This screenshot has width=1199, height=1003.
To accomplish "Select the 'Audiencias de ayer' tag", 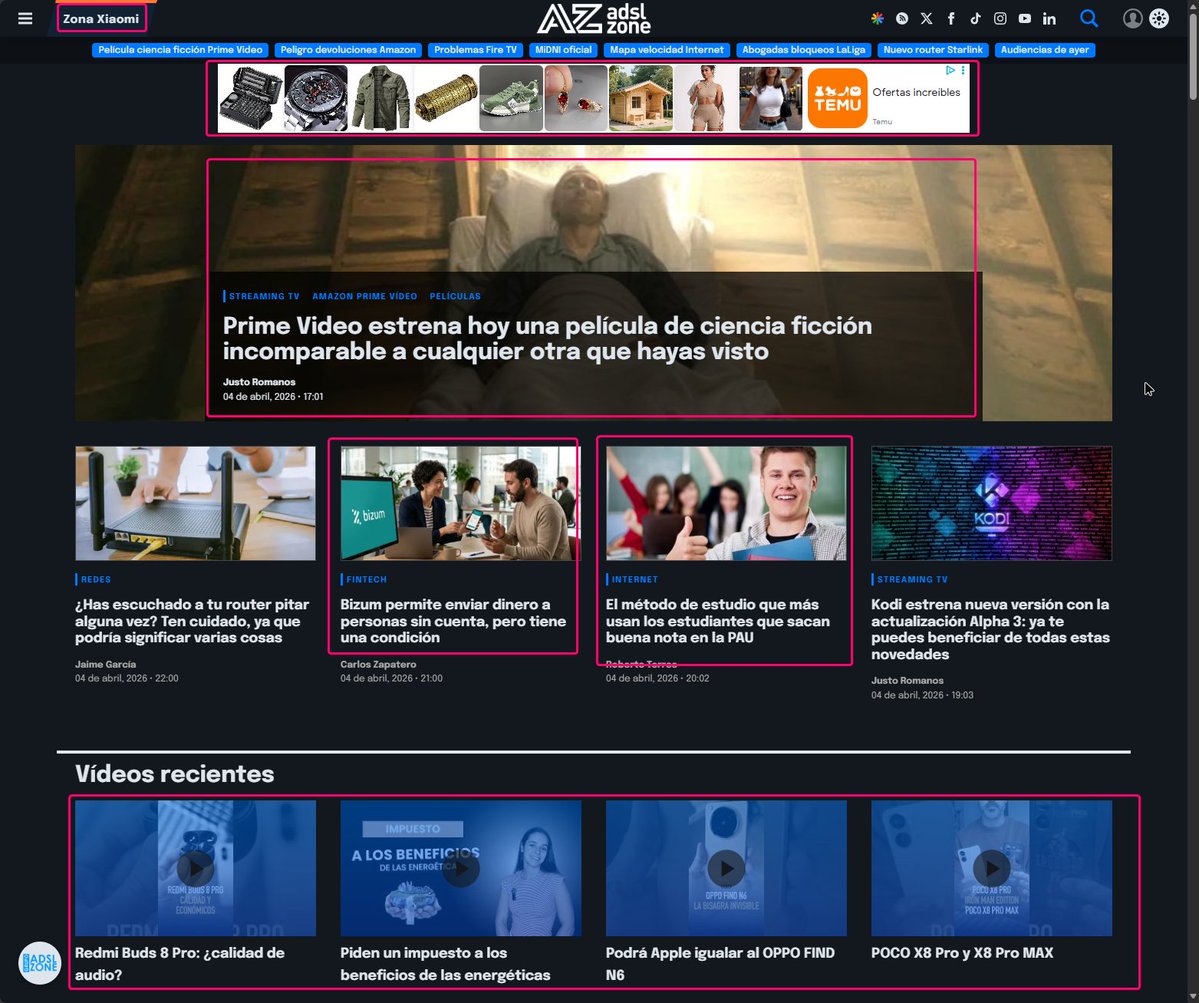I will (1045, 50).
